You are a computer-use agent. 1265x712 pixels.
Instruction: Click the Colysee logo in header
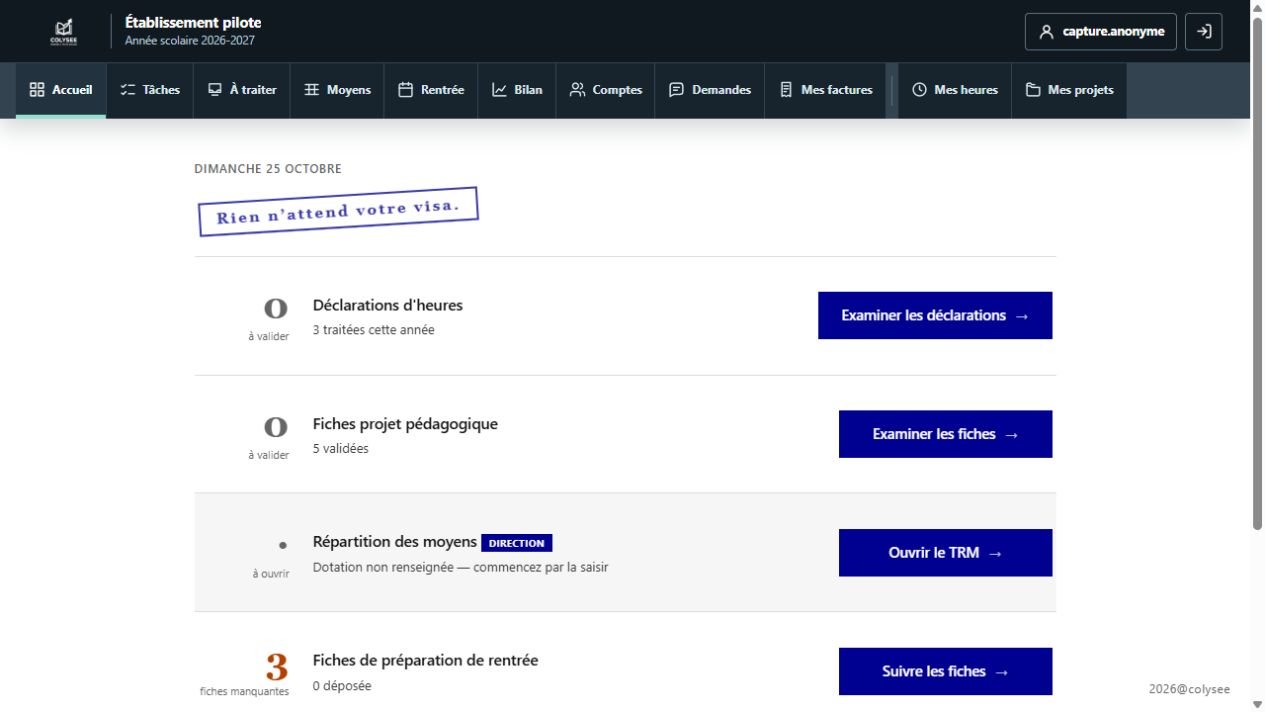click(64, 32)
